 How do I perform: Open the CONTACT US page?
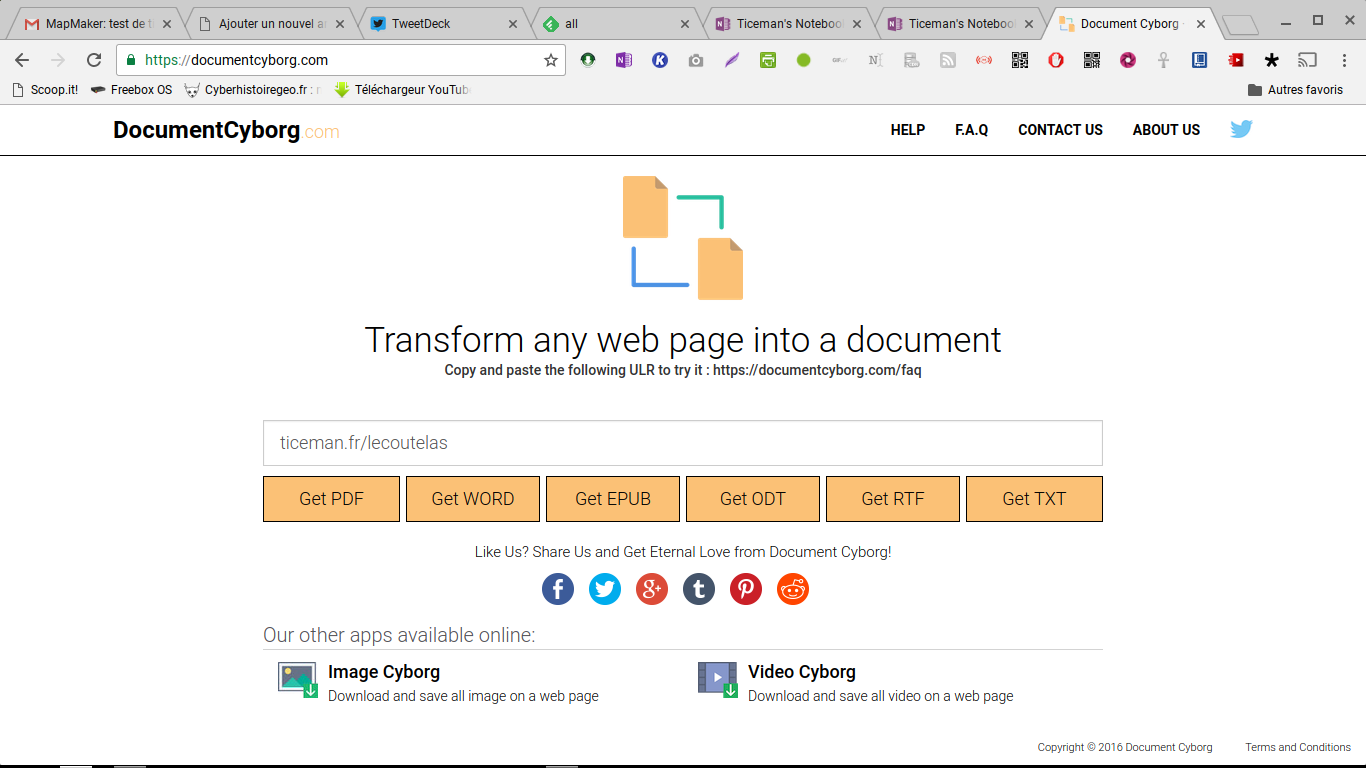click(1060, 130)
